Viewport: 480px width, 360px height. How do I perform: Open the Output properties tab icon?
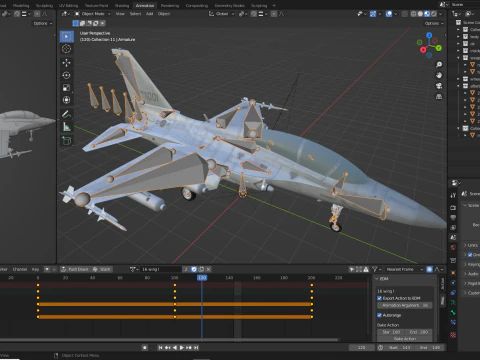coord(453,218)
